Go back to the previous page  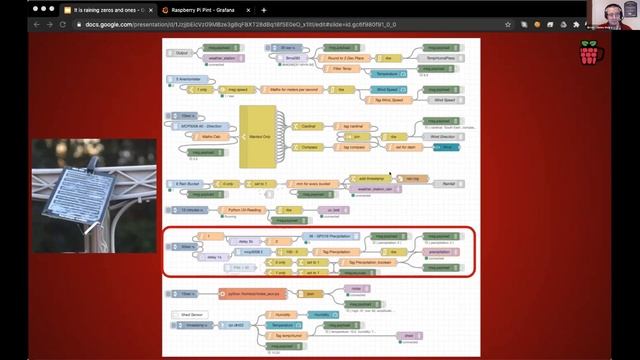click(x=37, y=24)
